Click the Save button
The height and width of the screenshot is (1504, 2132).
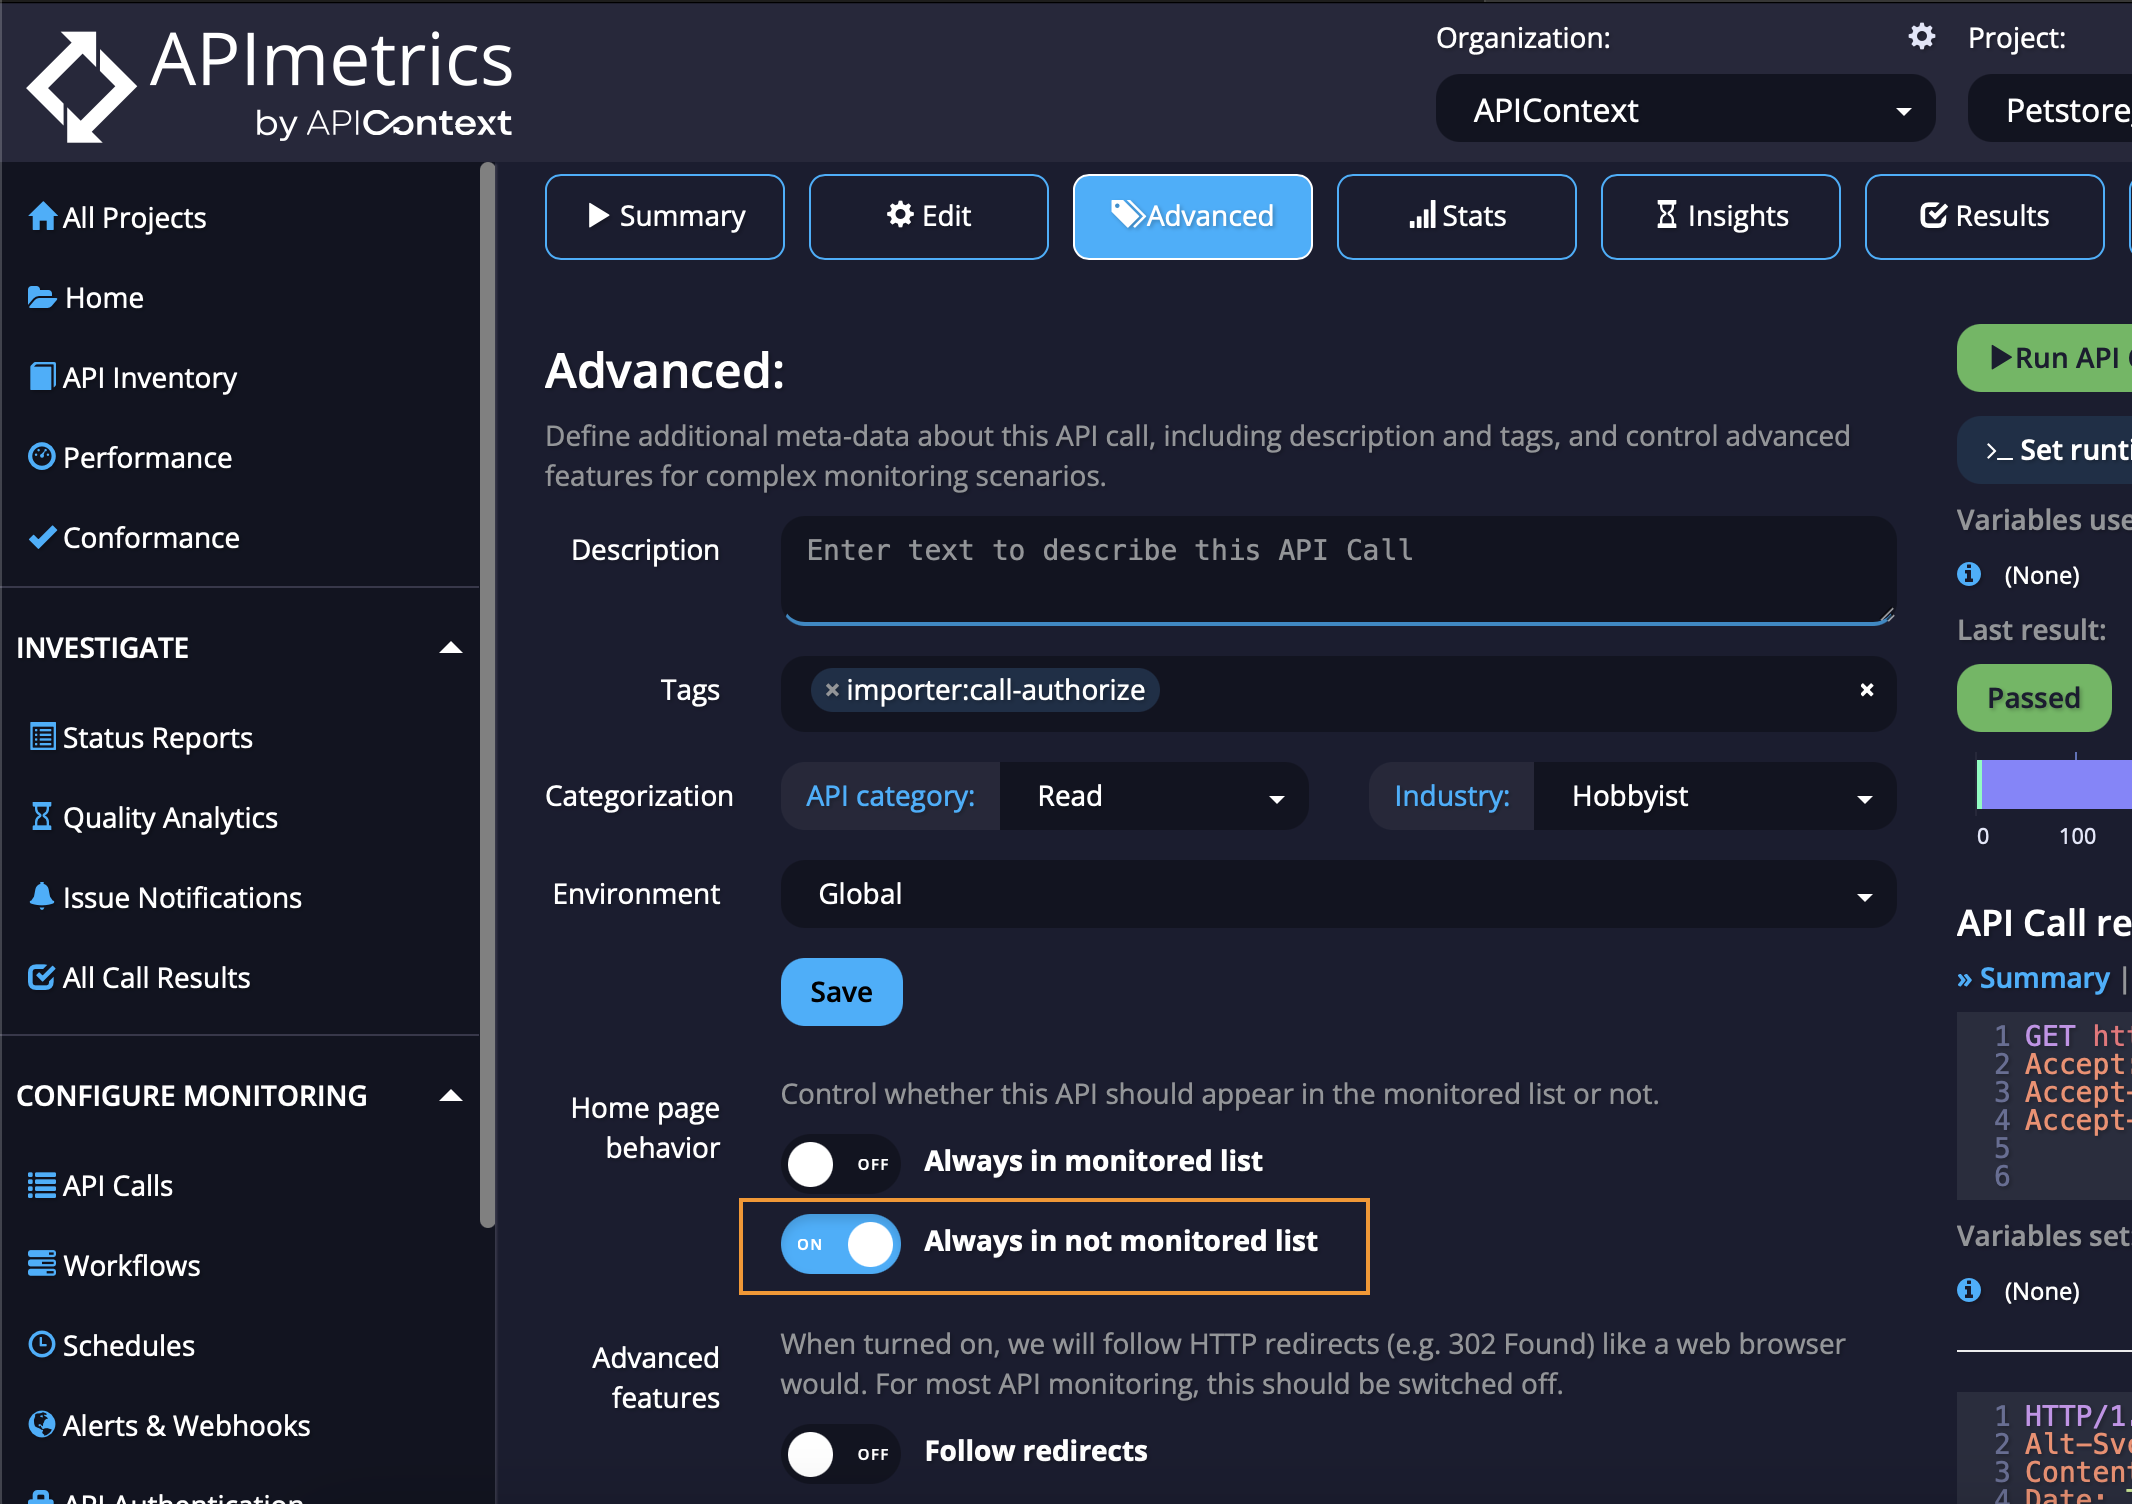(x=841, y=990)
